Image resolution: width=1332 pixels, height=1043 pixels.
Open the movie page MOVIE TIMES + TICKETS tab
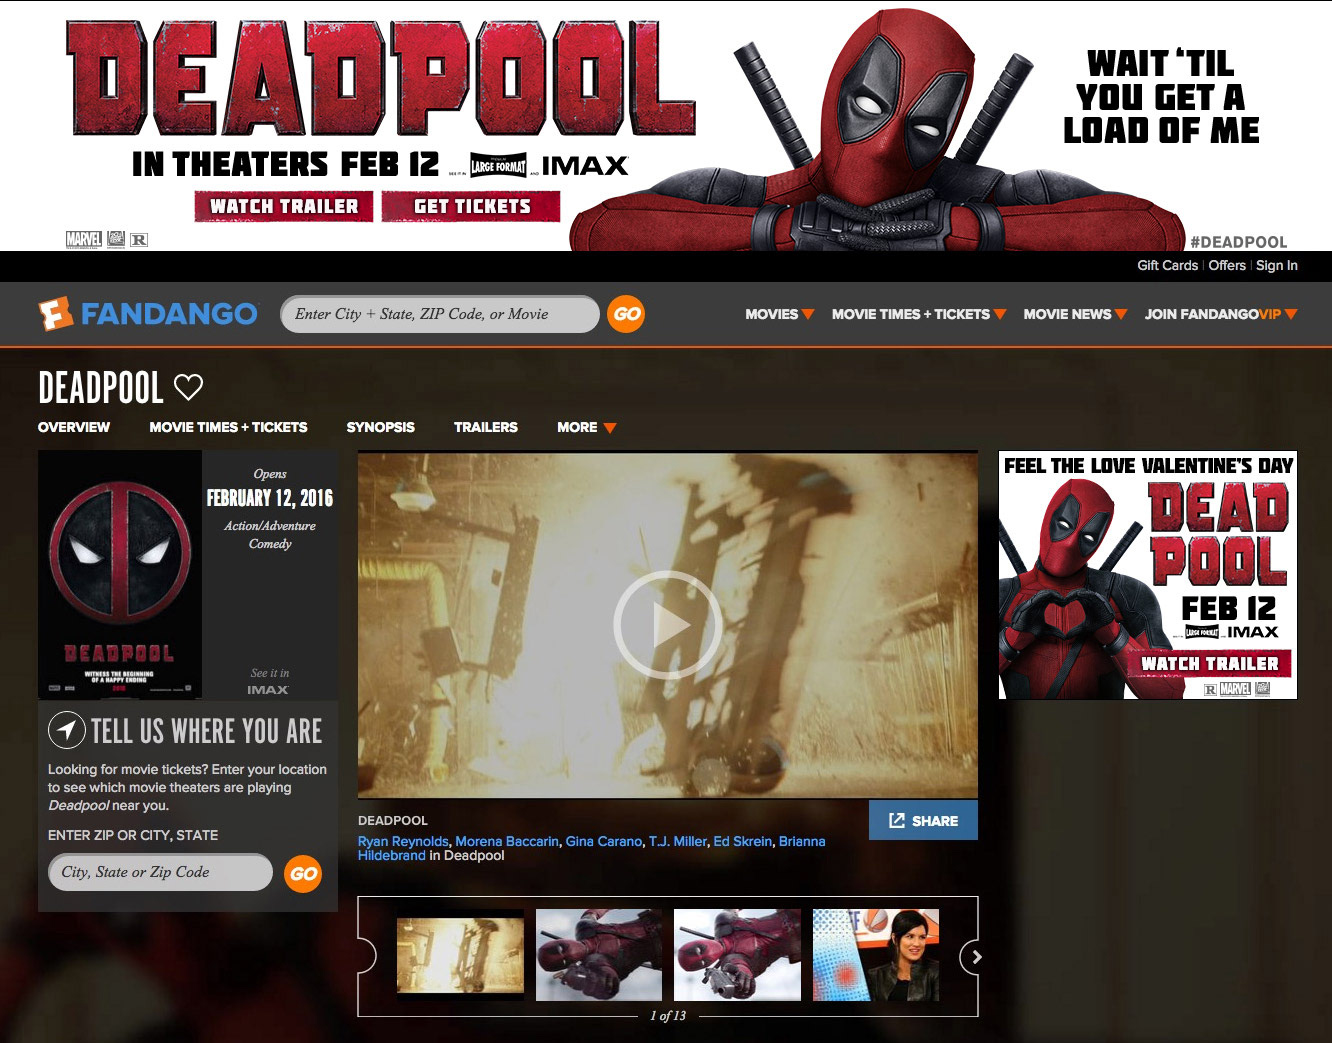pyautogui.click(x=228, y=427)
